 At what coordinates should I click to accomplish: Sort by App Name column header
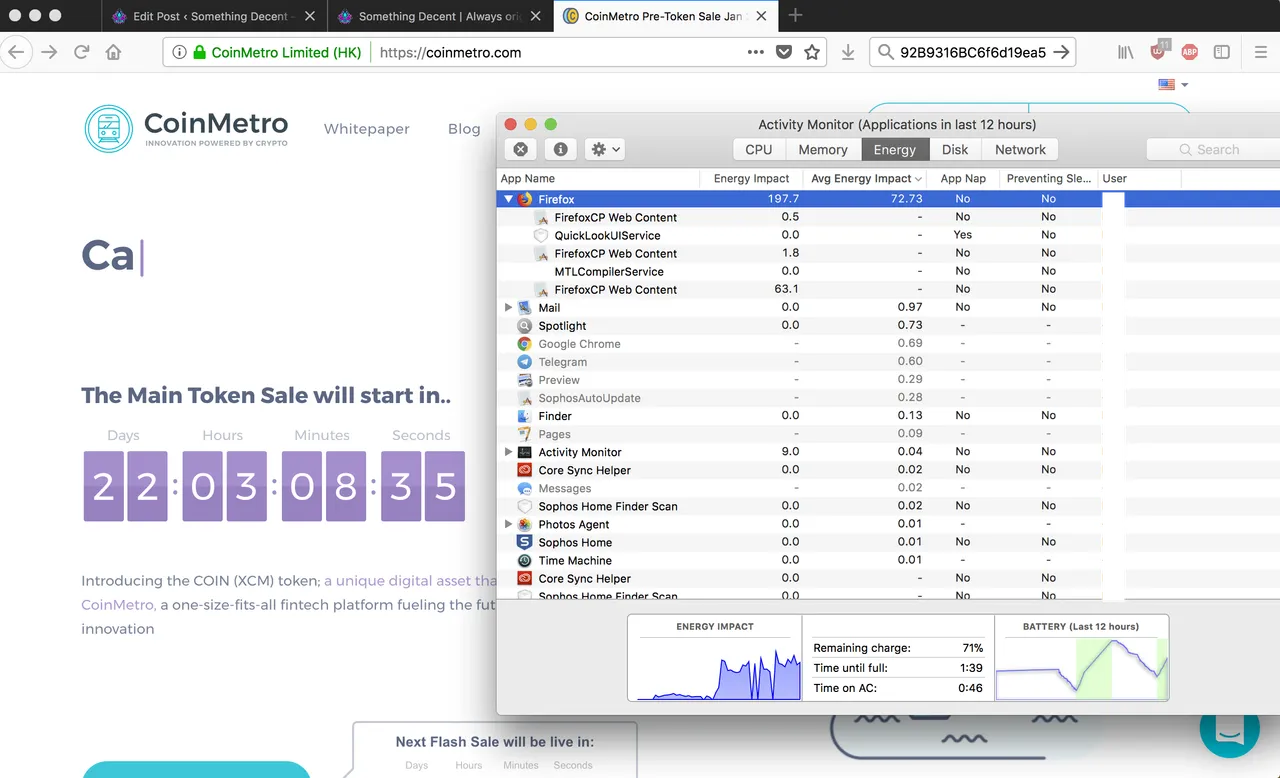point(598,178)
